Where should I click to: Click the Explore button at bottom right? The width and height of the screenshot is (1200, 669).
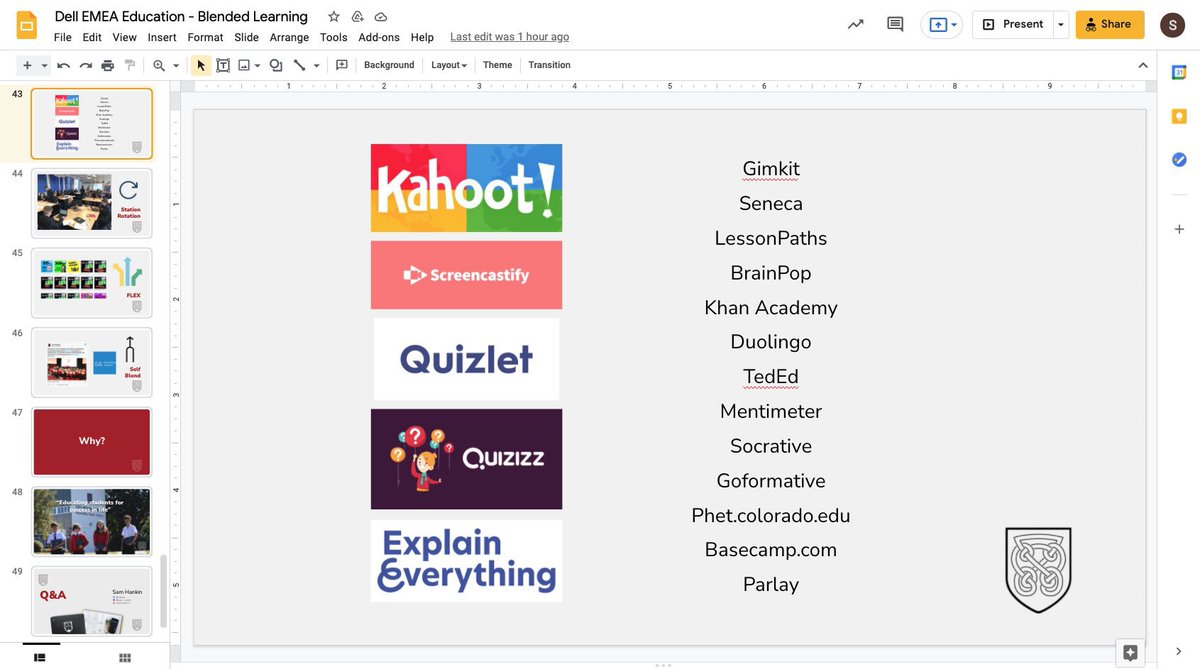coord(1130,653)
